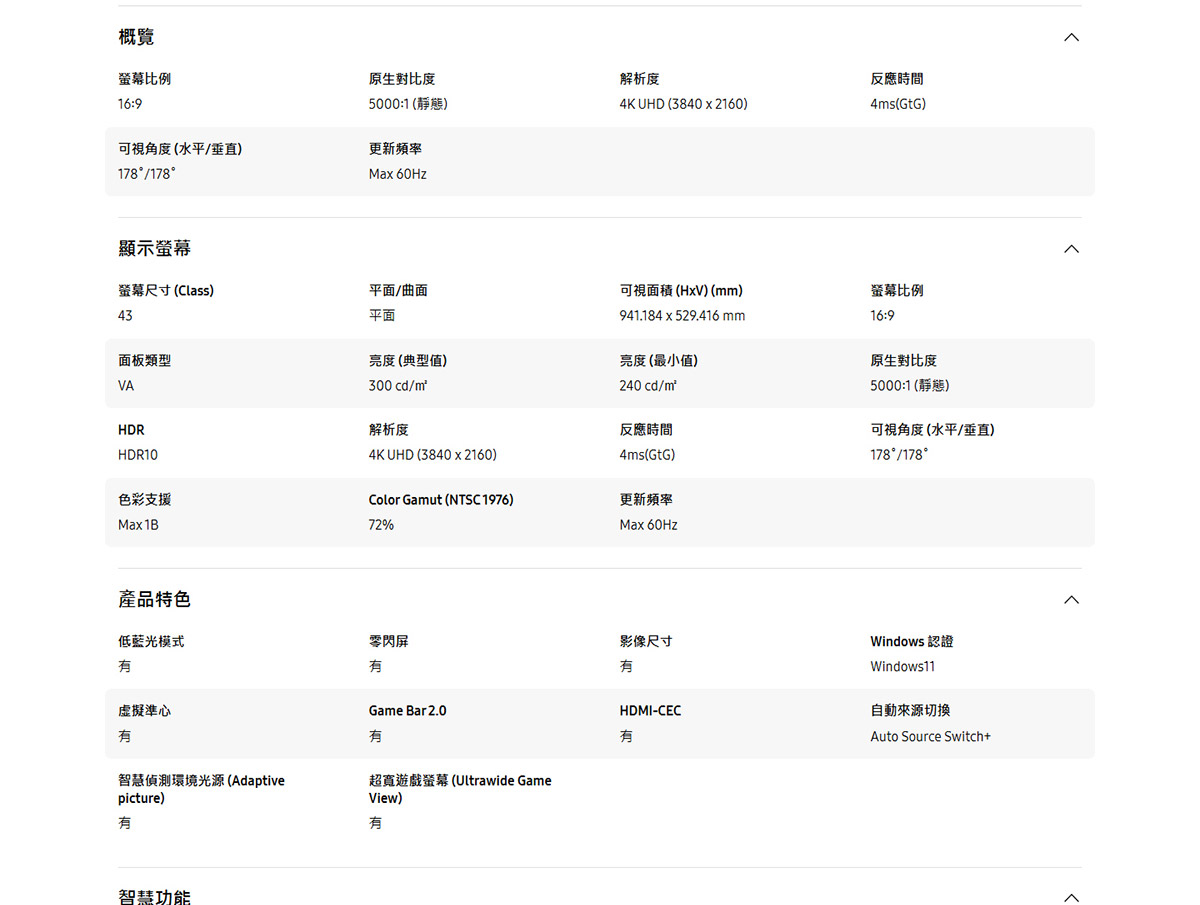
Task: Select the 智慧偵測環境光源 (Adaptive picture) label
Action: pos(201,789)
